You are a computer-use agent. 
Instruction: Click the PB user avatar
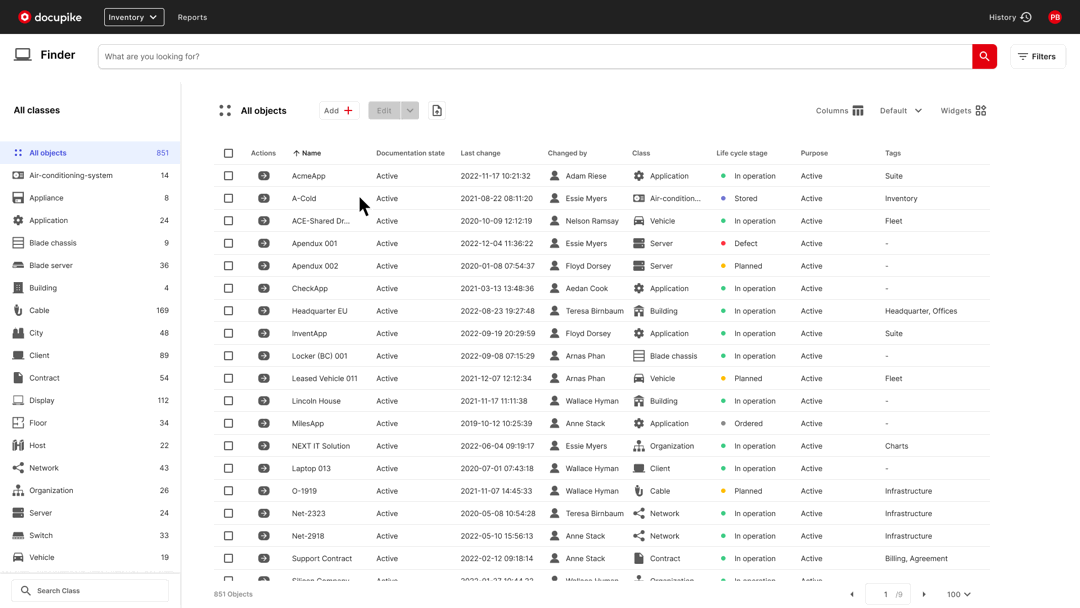pos(1054,16)
